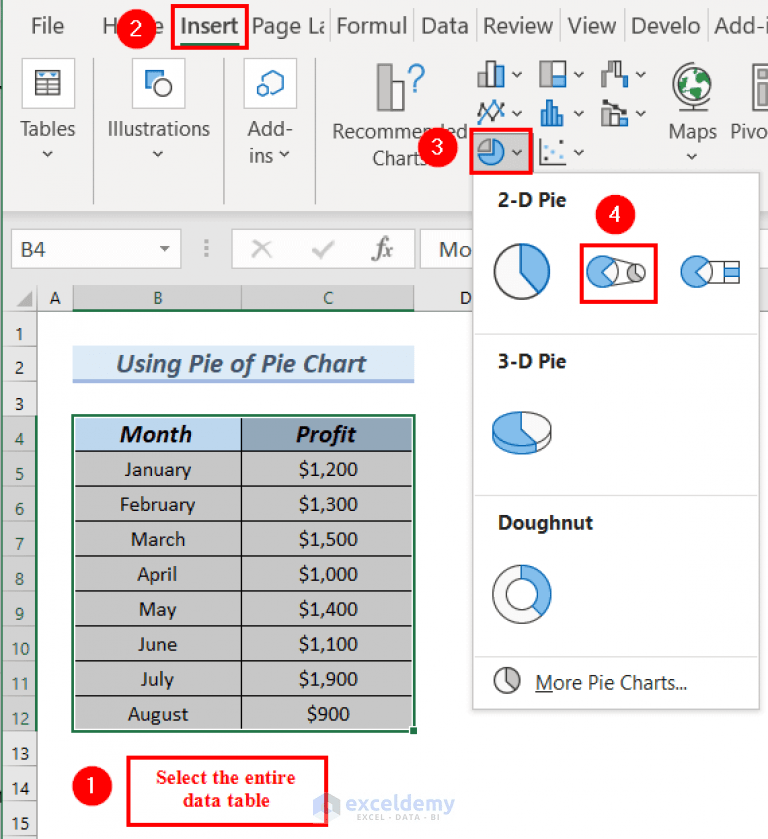
Task: Select the $1,300 cell
Action: (327, 504)
